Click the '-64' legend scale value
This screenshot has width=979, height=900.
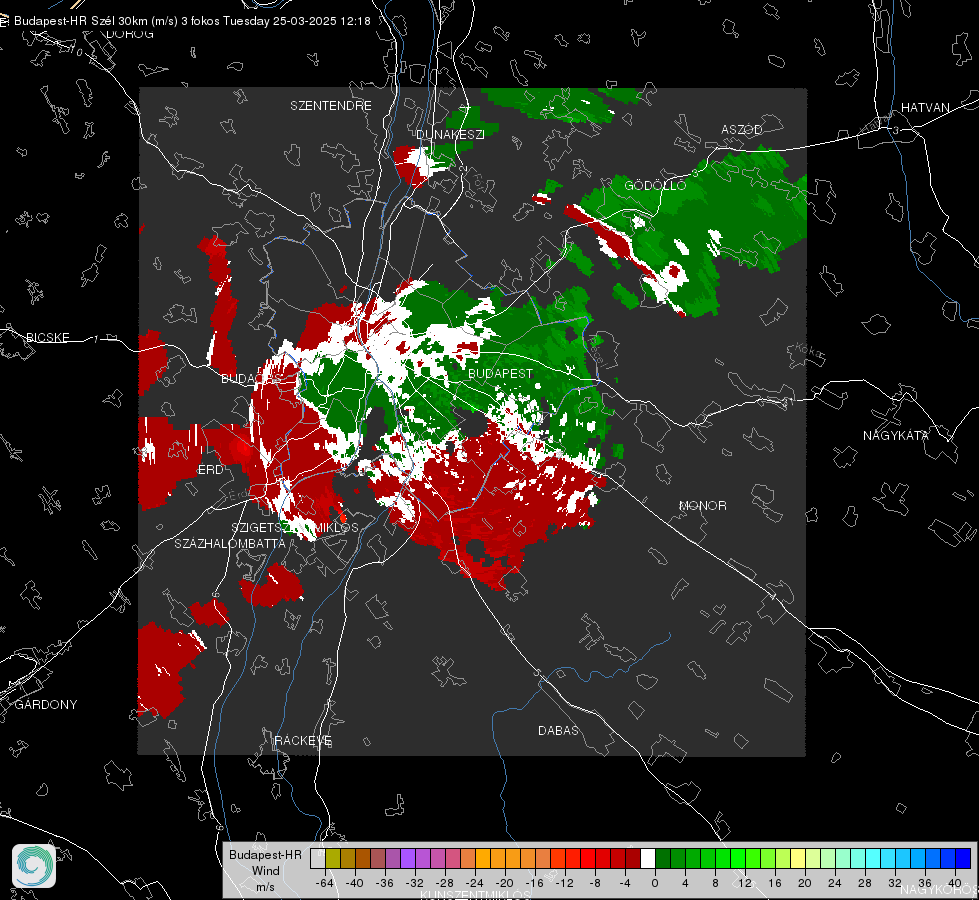[325, 883]
